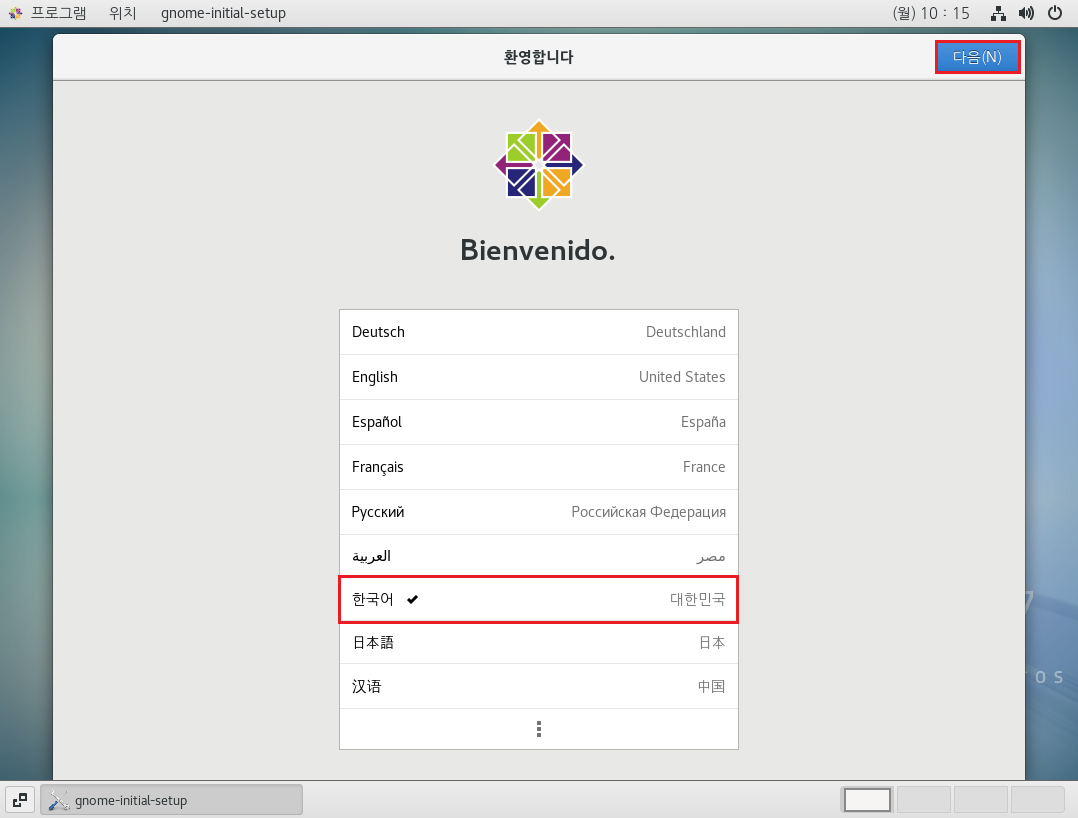Select 한국어 대한민국 language row
This screenshot has width=1078, height=818.
tap(538, 599)
